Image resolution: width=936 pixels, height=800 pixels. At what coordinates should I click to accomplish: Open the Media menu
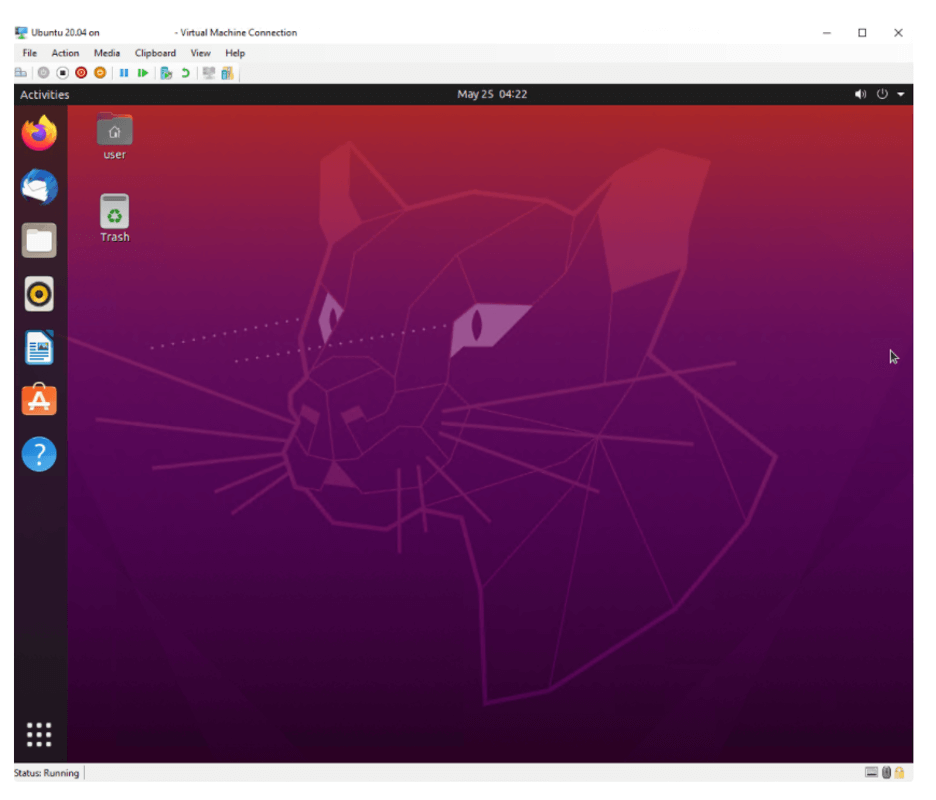pyautogui.click(x=106, y=52)
